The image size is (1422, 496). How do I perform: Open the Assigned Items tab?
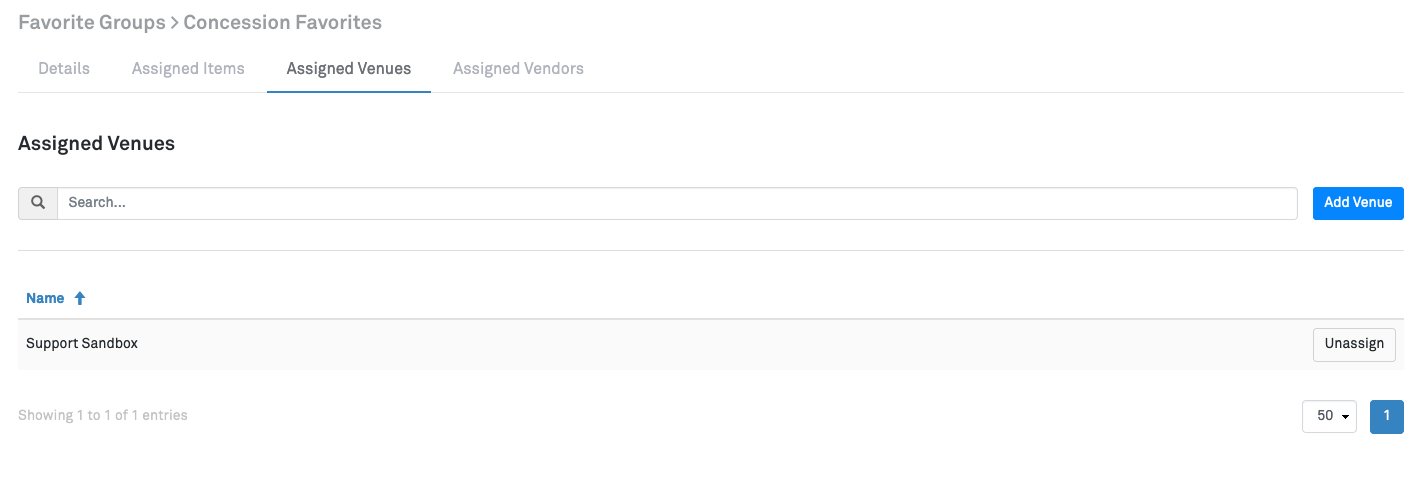point(188,69)
